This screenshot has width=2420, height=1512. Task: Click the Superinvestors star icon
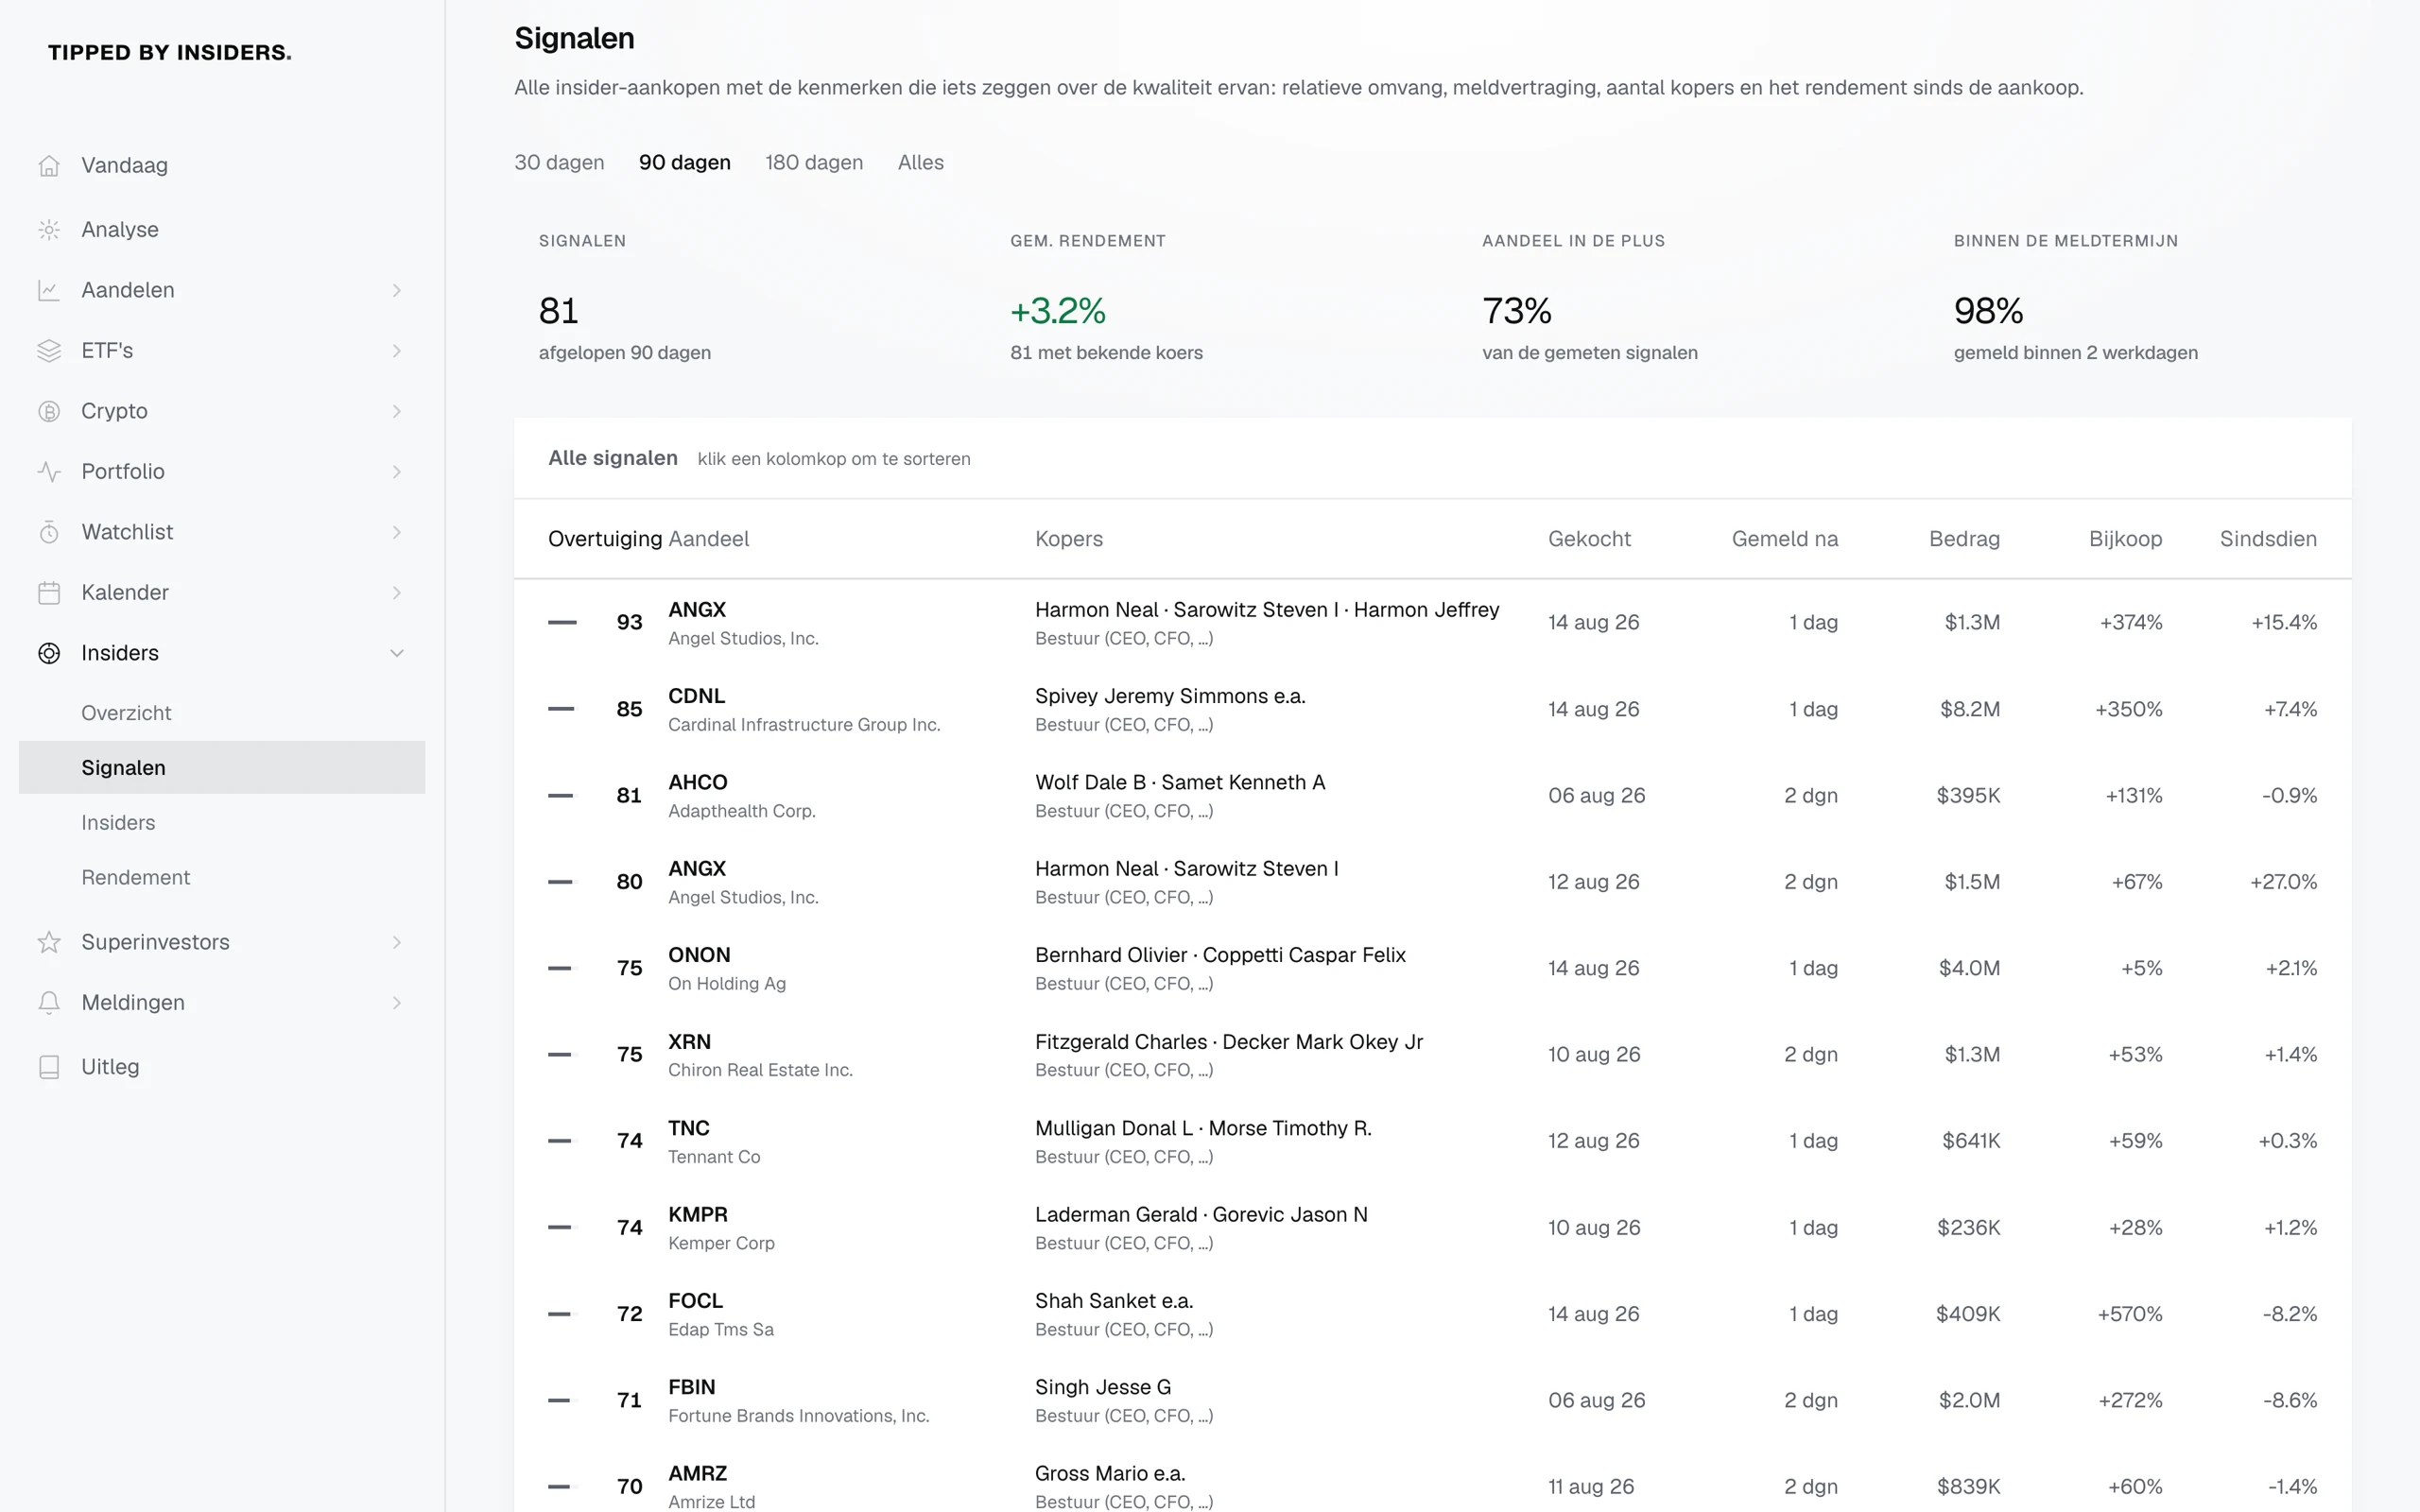(49, 942)
